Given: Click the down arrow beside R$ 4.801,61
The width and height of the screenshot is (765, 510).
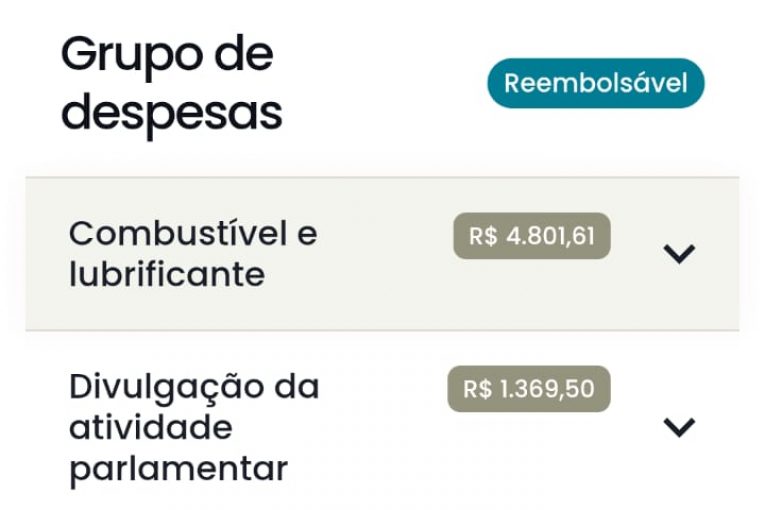Looking at the screenshot, I should point(679,254).
